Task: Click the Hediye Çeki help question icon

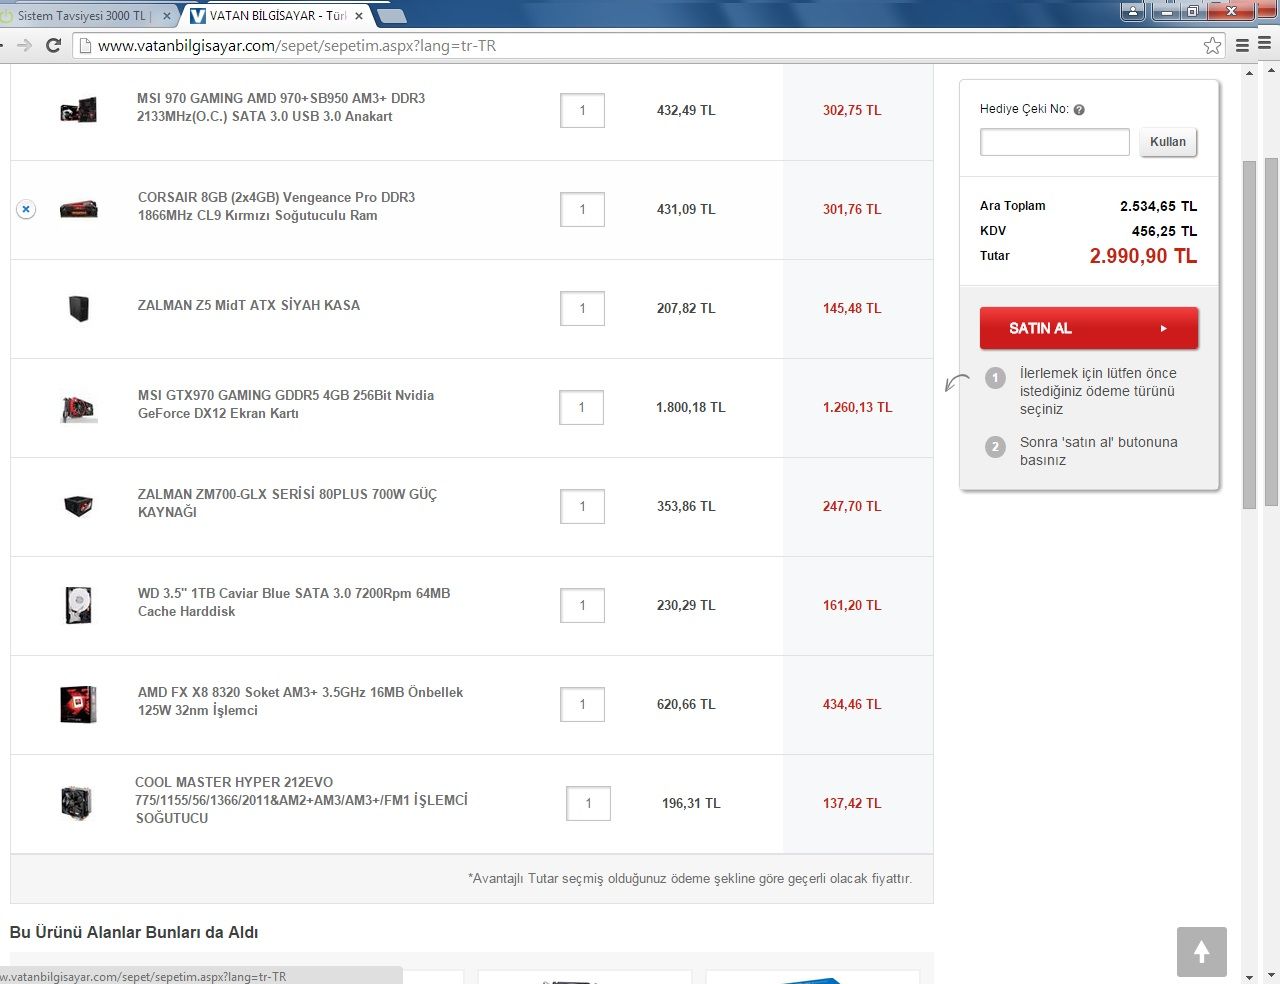Action: [1079, 110]
